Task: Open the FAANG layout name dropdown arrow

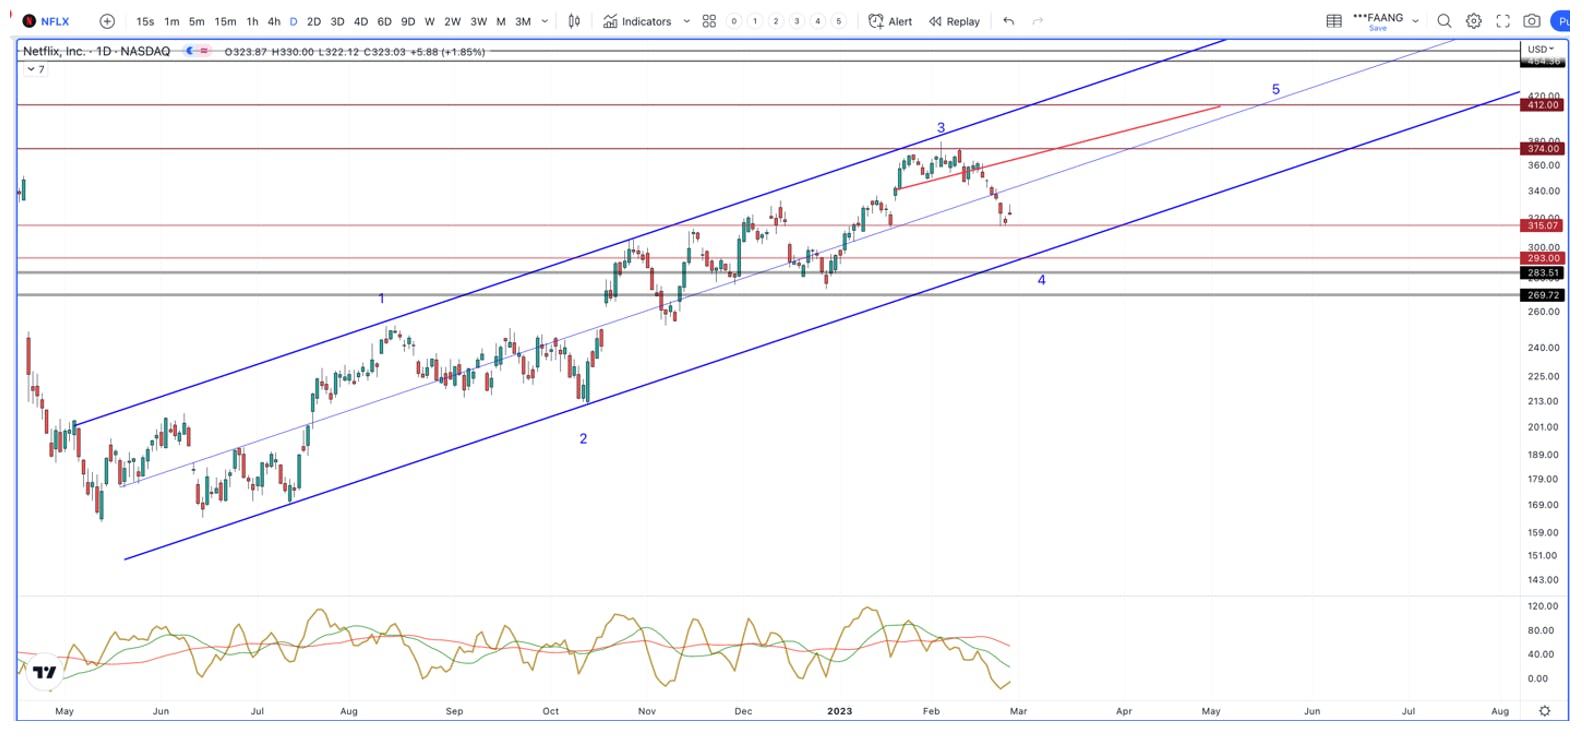Action: [x=1415, y=21]
